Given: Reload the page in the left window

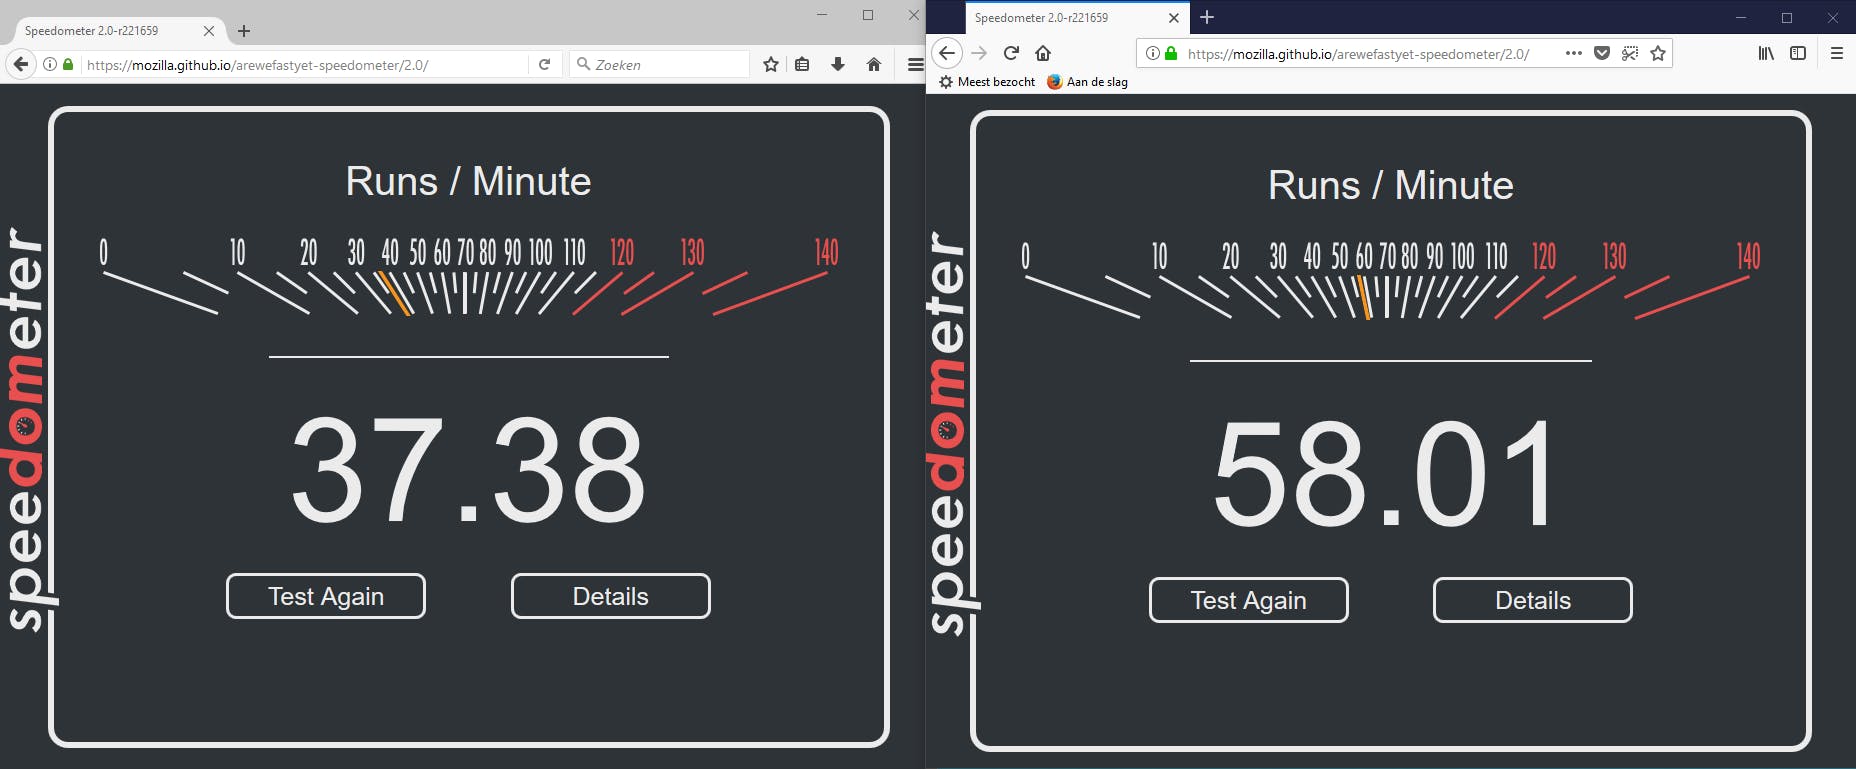Looking at the screenshot, I should [544, 65].
